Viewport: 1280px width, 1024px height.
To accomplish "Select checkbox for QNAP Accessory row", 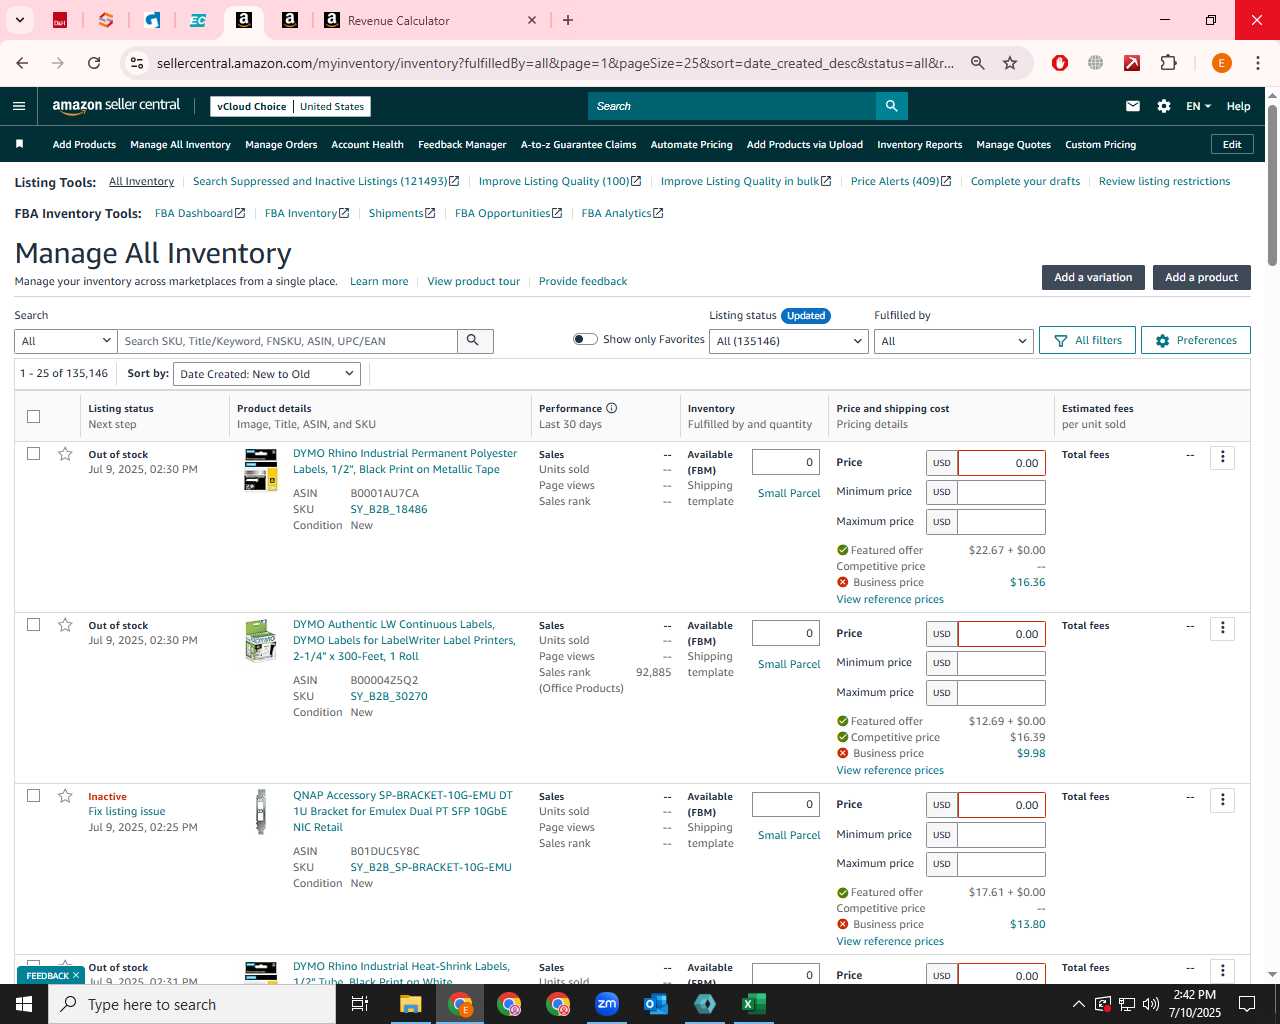I will pos(34,796).
